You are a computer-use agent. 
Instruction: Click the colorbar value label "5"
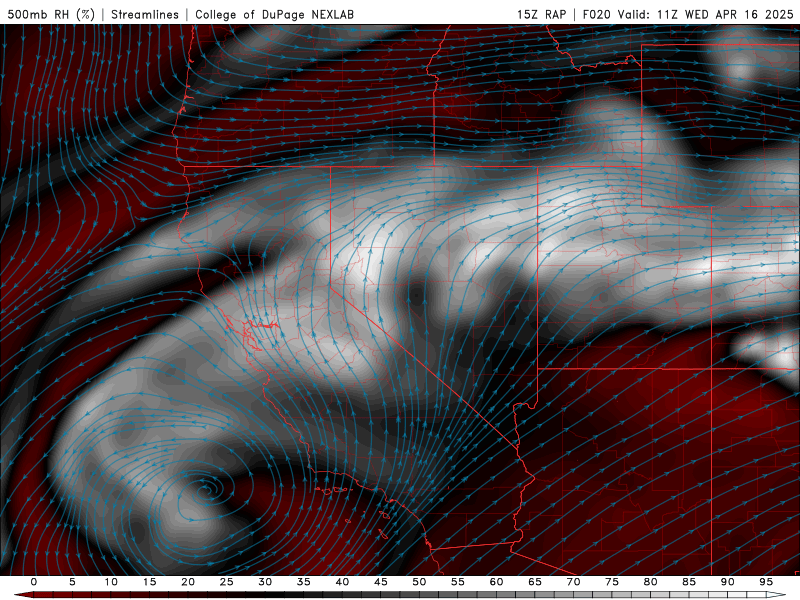click(x=72, y=582)
